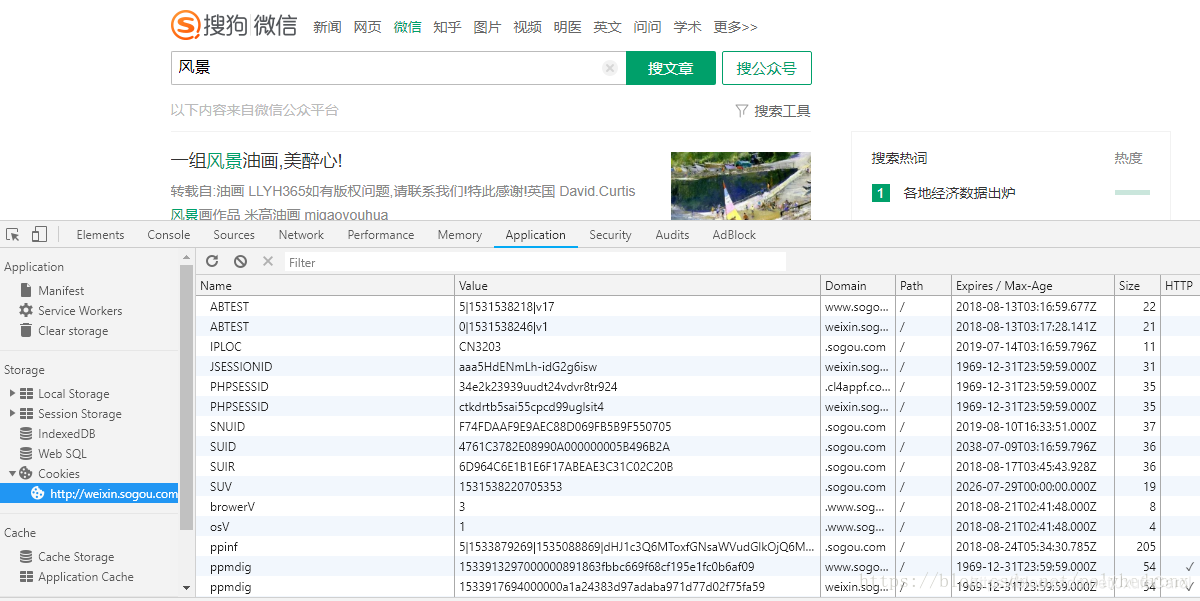Screen dimensions: 1200x601
Task: Select the browerV cookie row
Action: pyautogui.click(x=698, y=507)
